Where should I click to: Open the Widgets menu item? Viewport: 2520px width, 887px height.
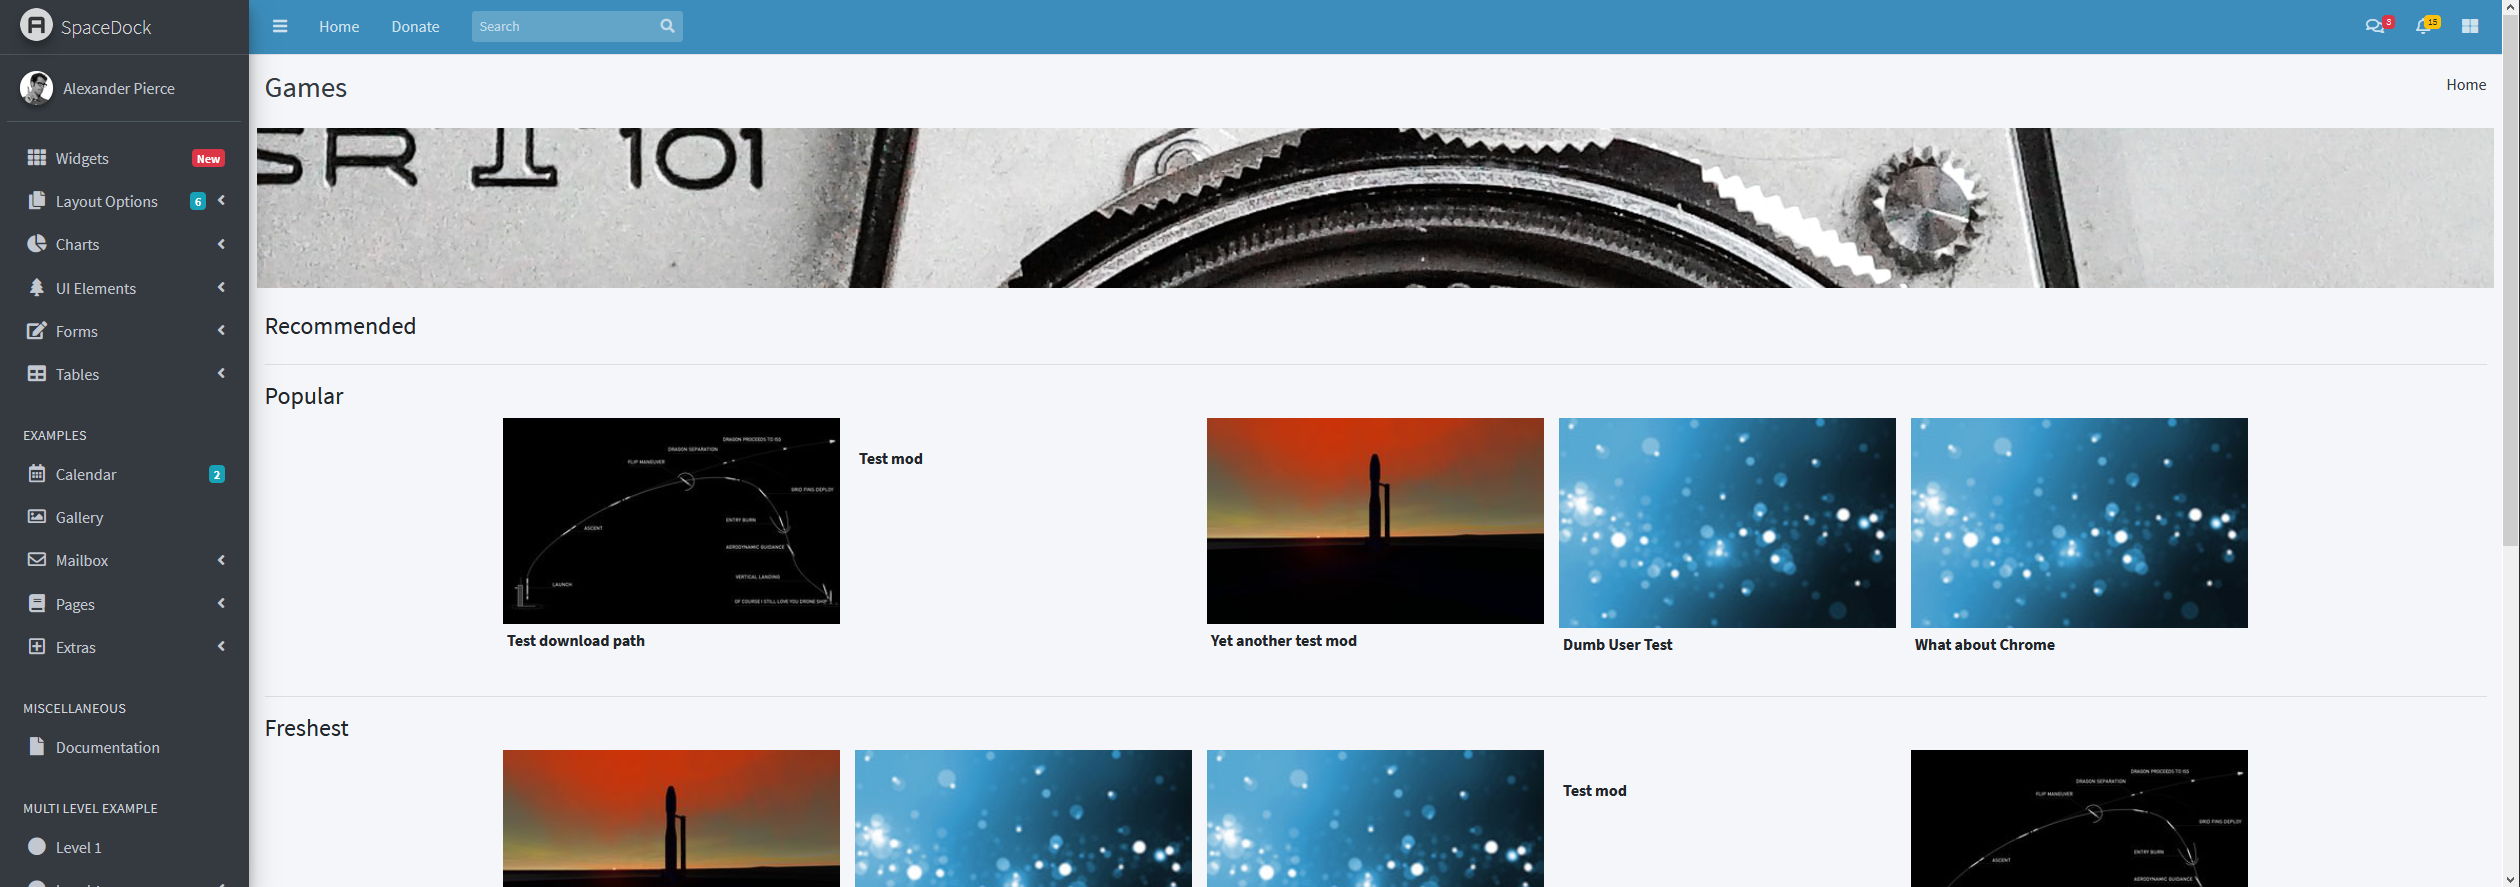tap(124, 158)
